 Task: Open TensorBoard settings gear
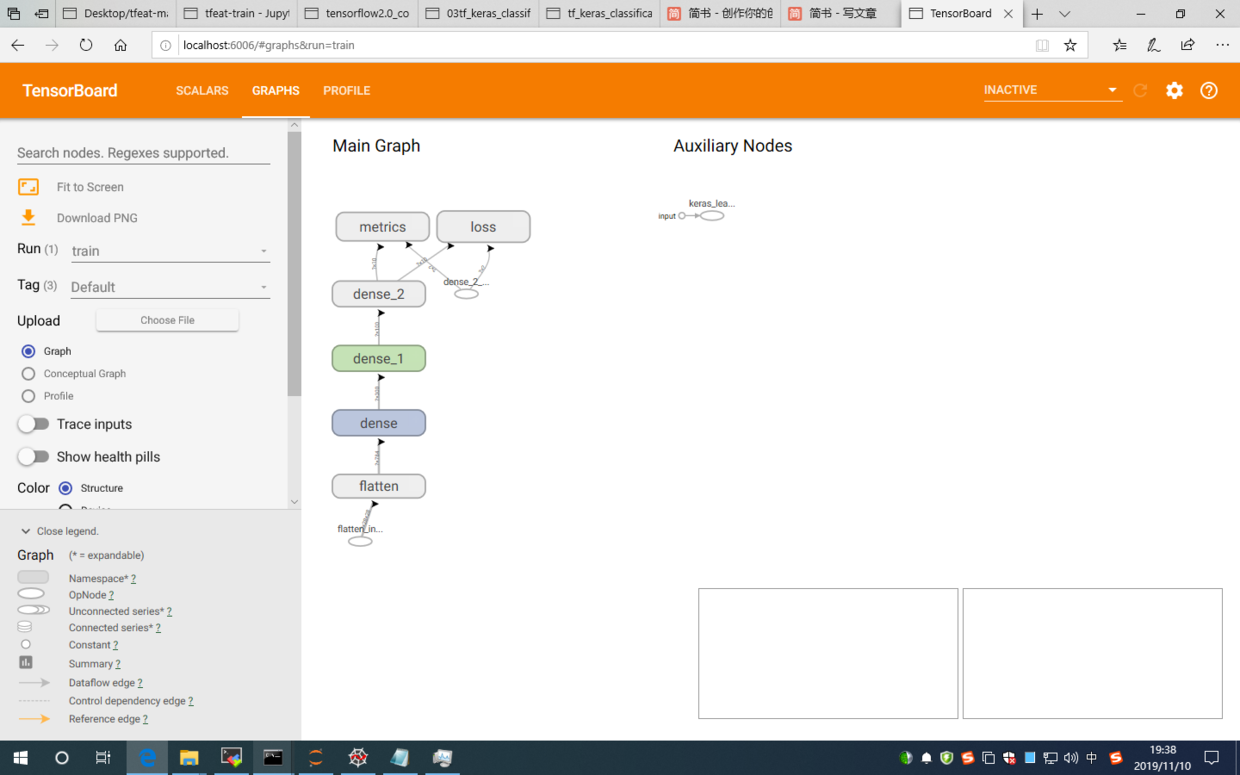[1174, 90]
